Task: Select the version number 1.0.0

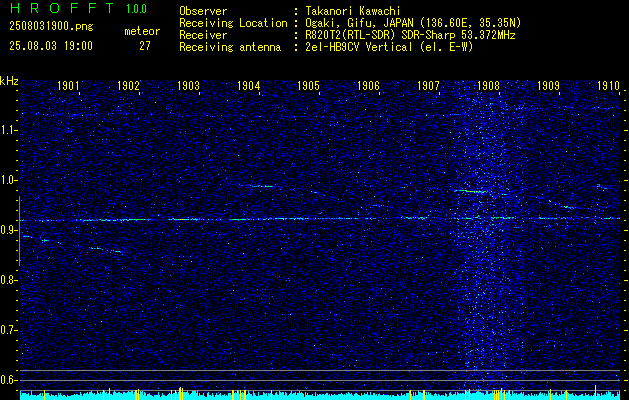Action: (136, 8)
